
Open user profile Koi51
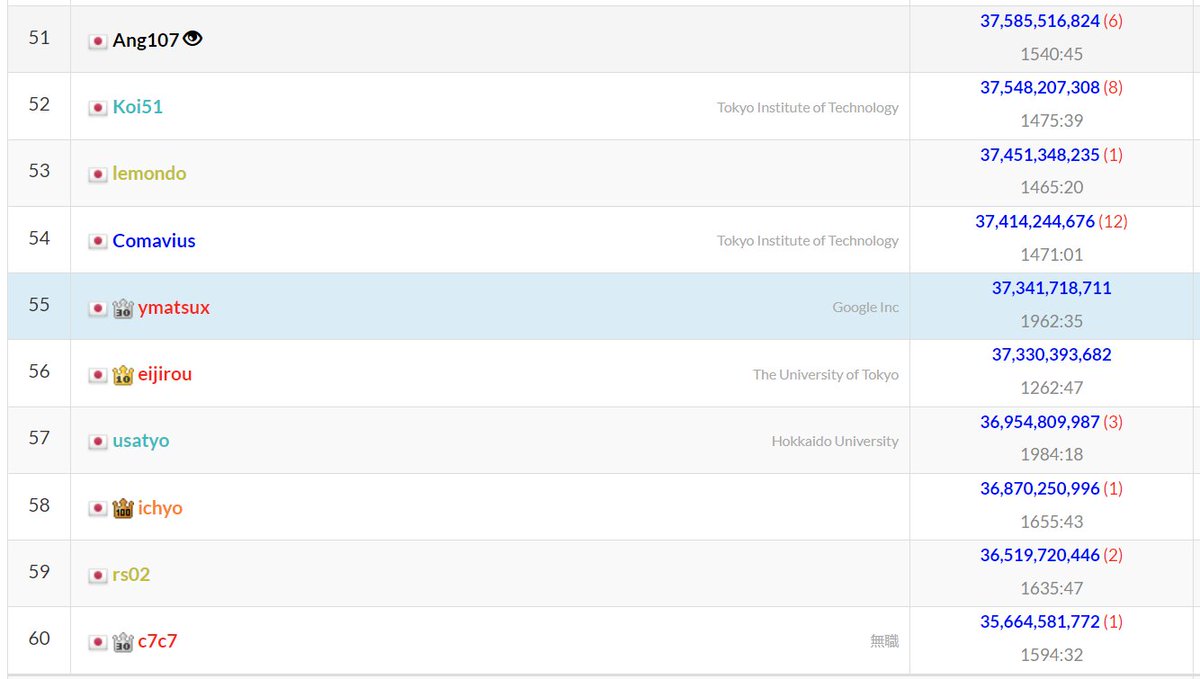[x=138, y=107]
